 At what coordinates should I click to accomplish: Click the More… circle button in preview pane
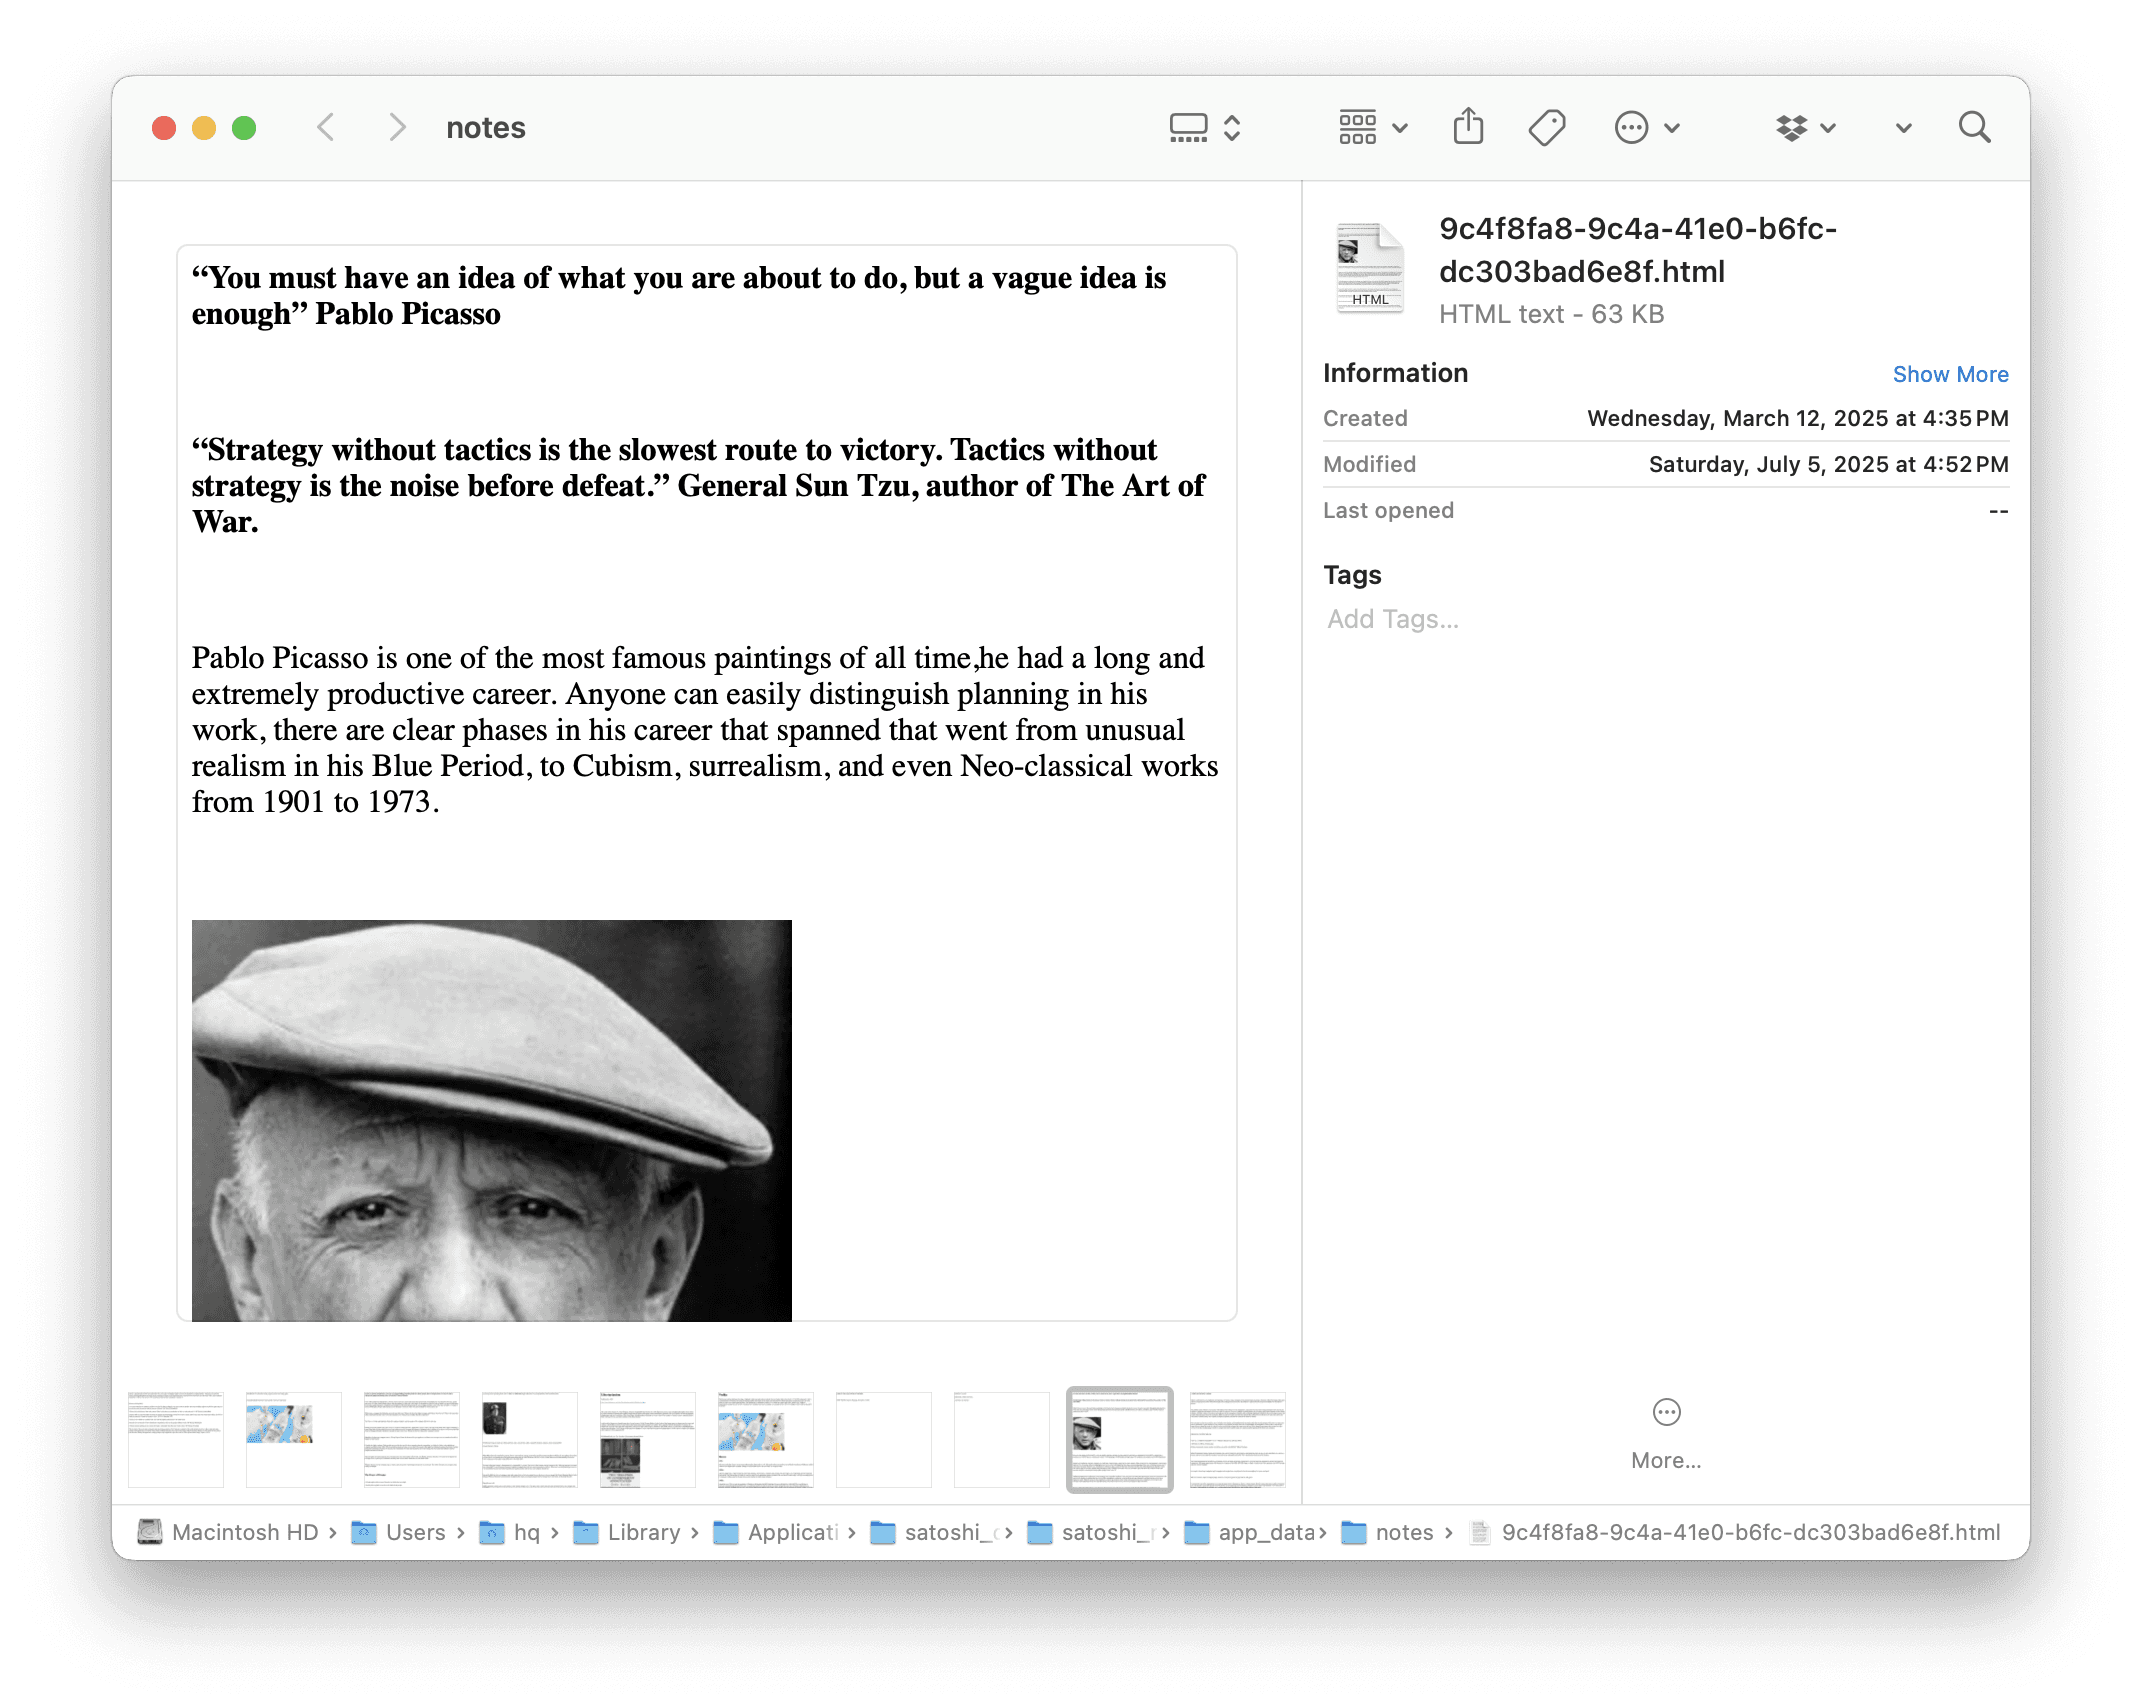(1666, 1412)
